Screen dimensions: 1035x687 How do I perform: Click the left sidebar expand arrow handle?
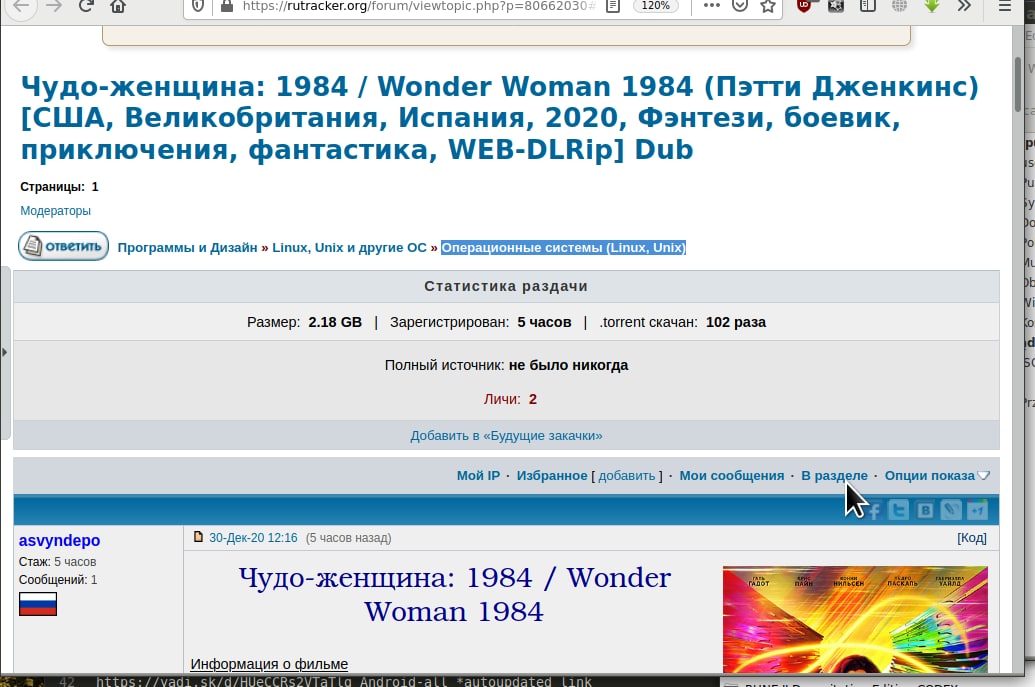[5, 352]
